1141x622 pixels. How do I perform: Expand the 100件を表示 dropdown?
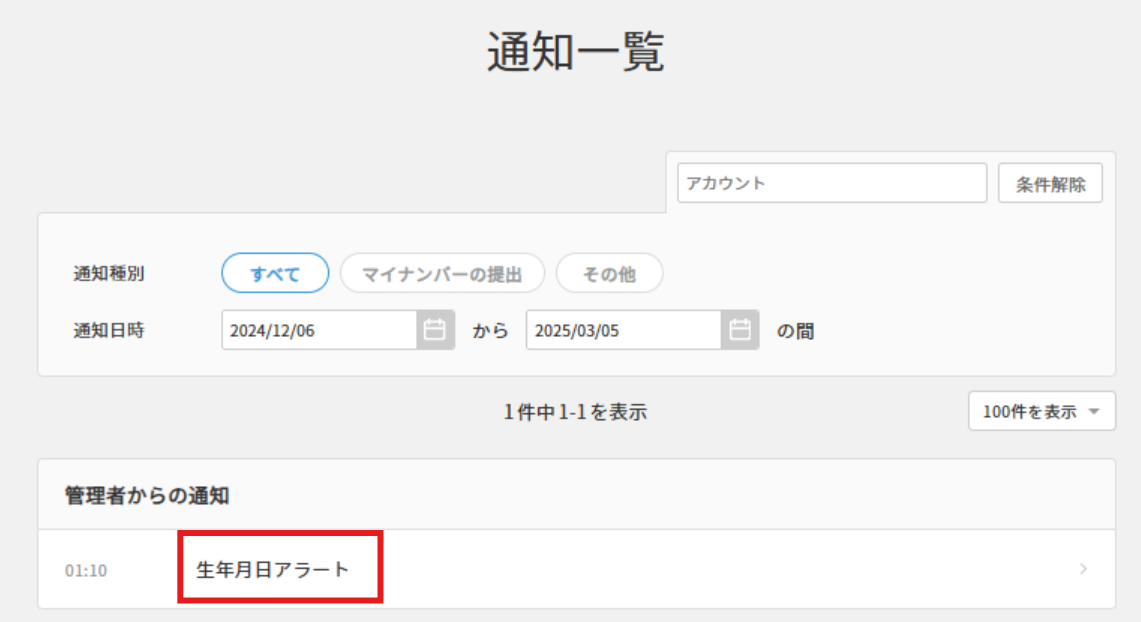click(1041, 411)
